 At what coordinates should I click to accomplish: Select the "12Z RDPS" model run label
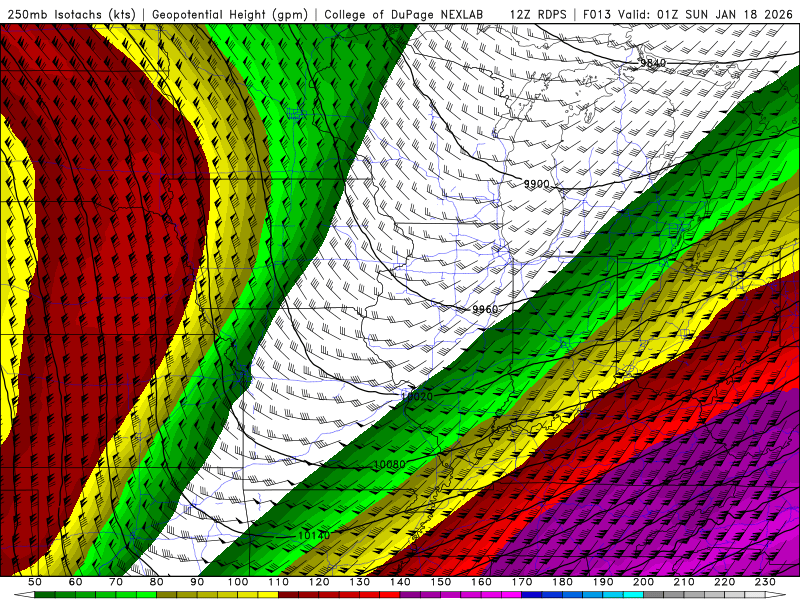click(538, 15)
